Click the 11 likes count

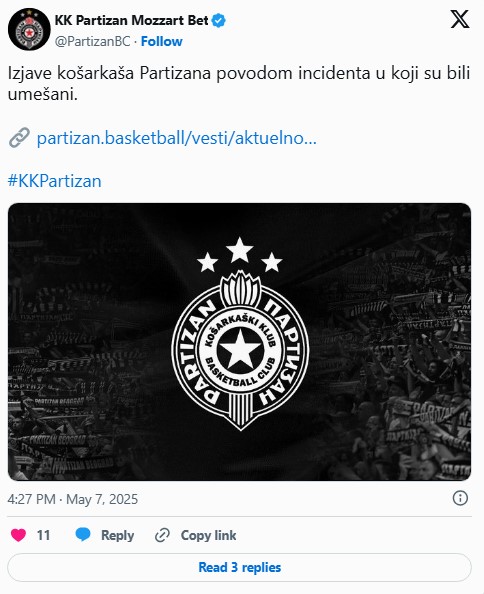click(43, 535)
